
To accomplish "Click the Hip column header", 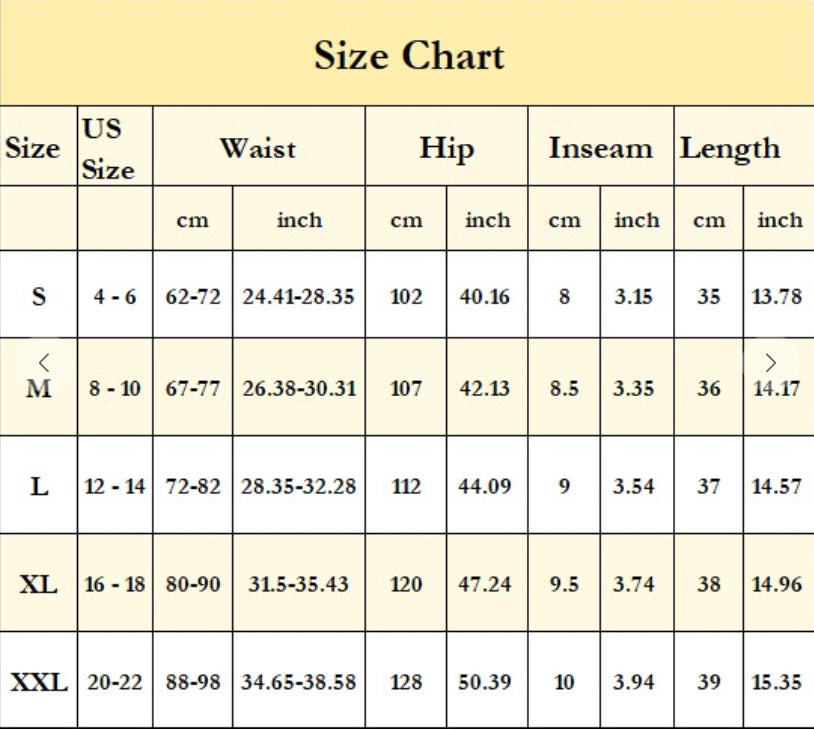I will (x=446, y=148).
